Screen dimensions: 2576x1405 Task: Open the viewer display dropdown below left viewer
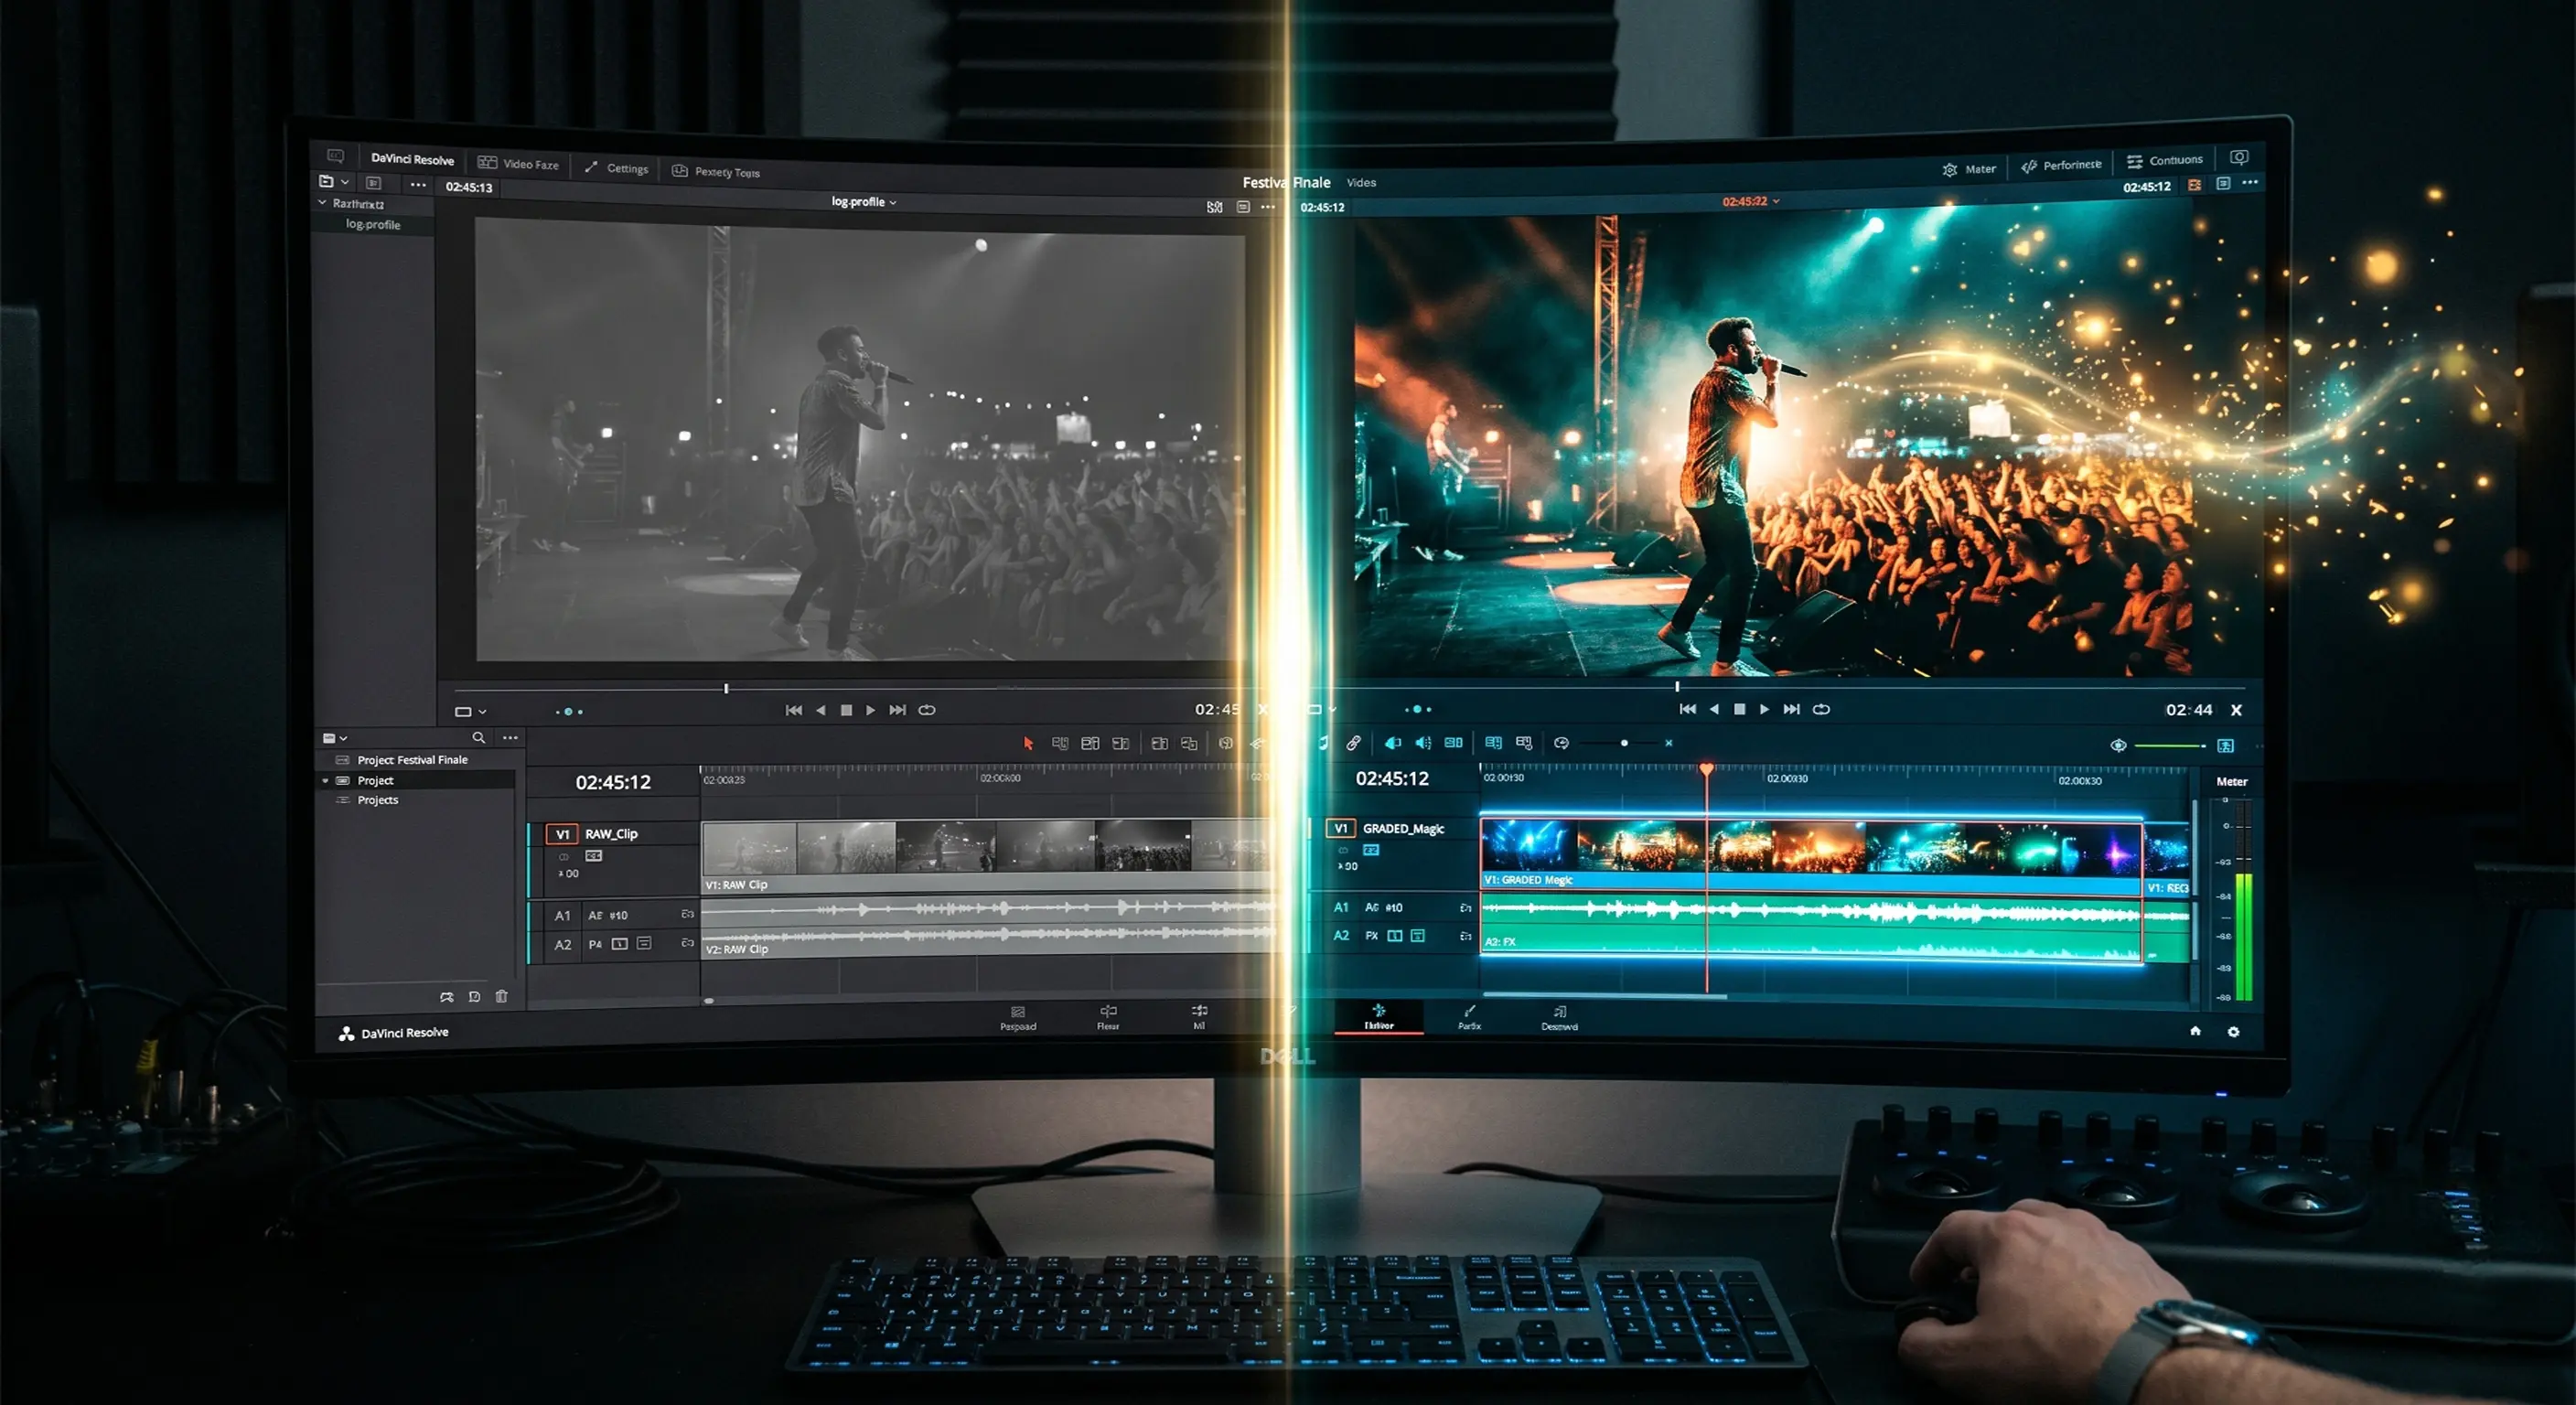click(470, 712)
